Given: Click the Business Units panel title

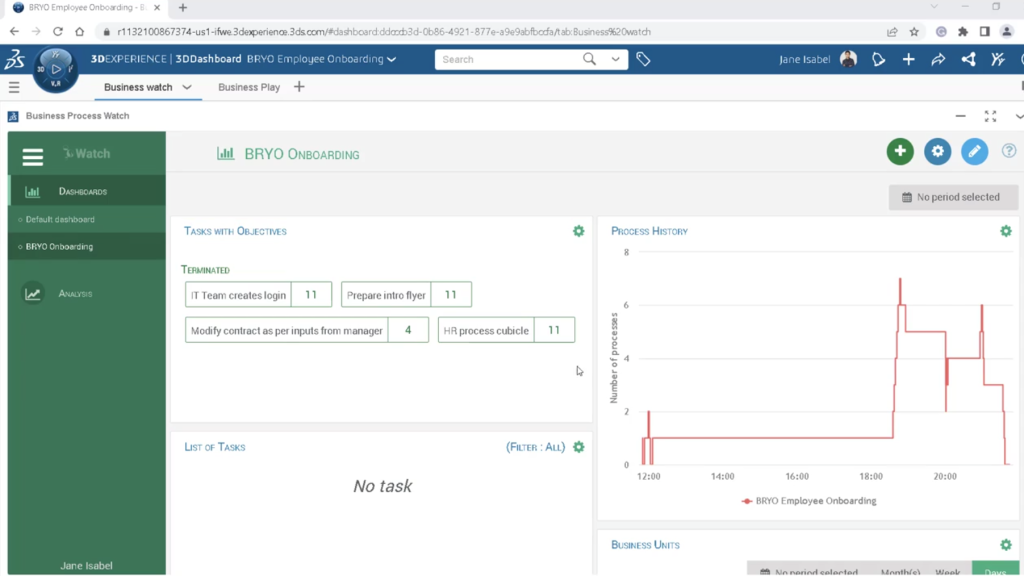Looking at the screenshot, I should [645, 545].
